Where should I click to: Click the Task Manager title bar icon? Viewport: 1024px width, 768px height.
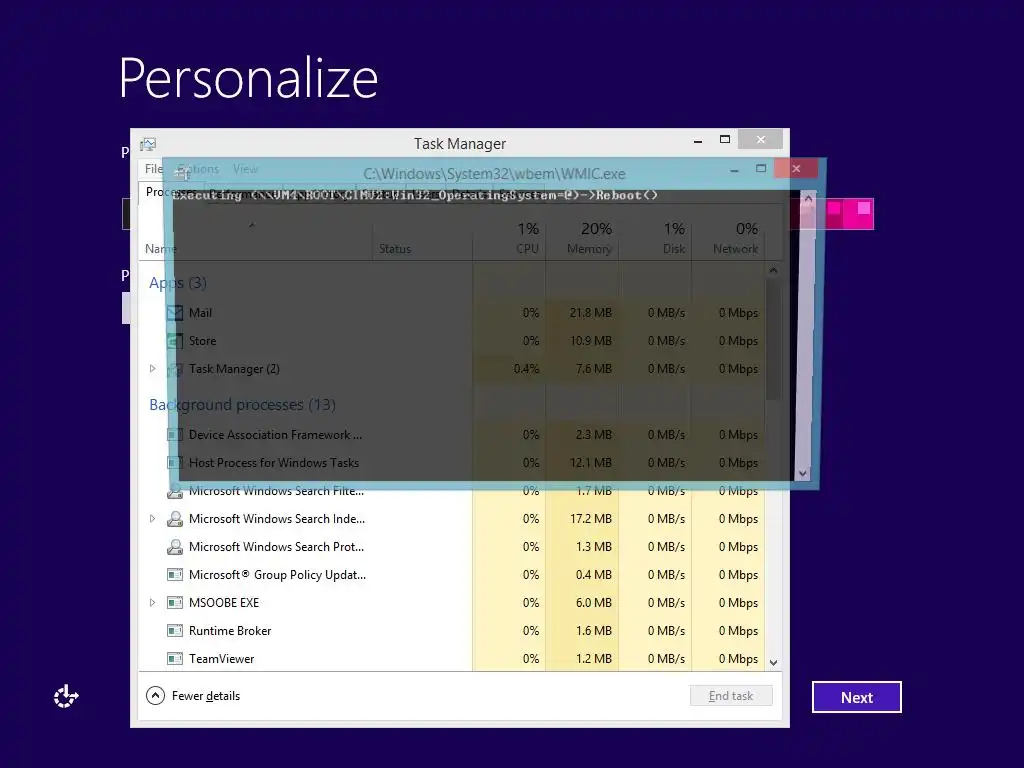(148, 144)
